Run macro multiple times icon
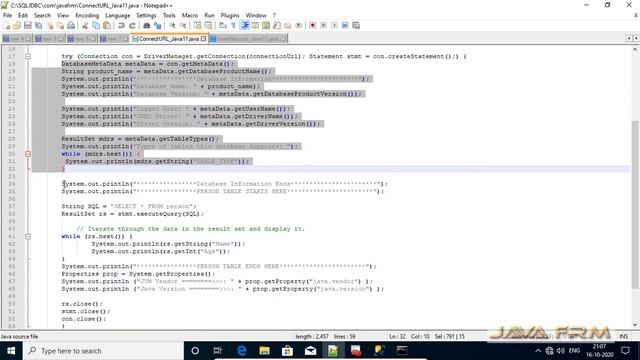The width and height of the screenshot is (640, 360). pos(345,25)
